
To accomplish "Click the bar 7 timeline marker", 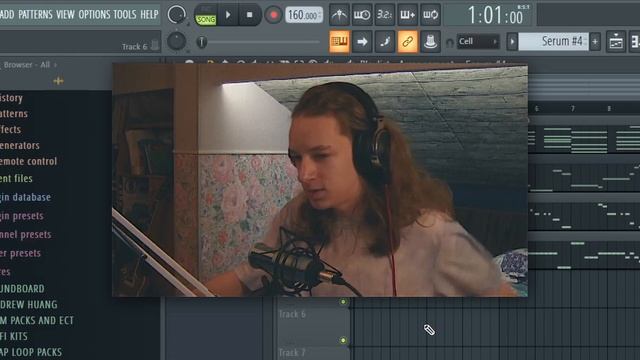I will coord(573,109).
